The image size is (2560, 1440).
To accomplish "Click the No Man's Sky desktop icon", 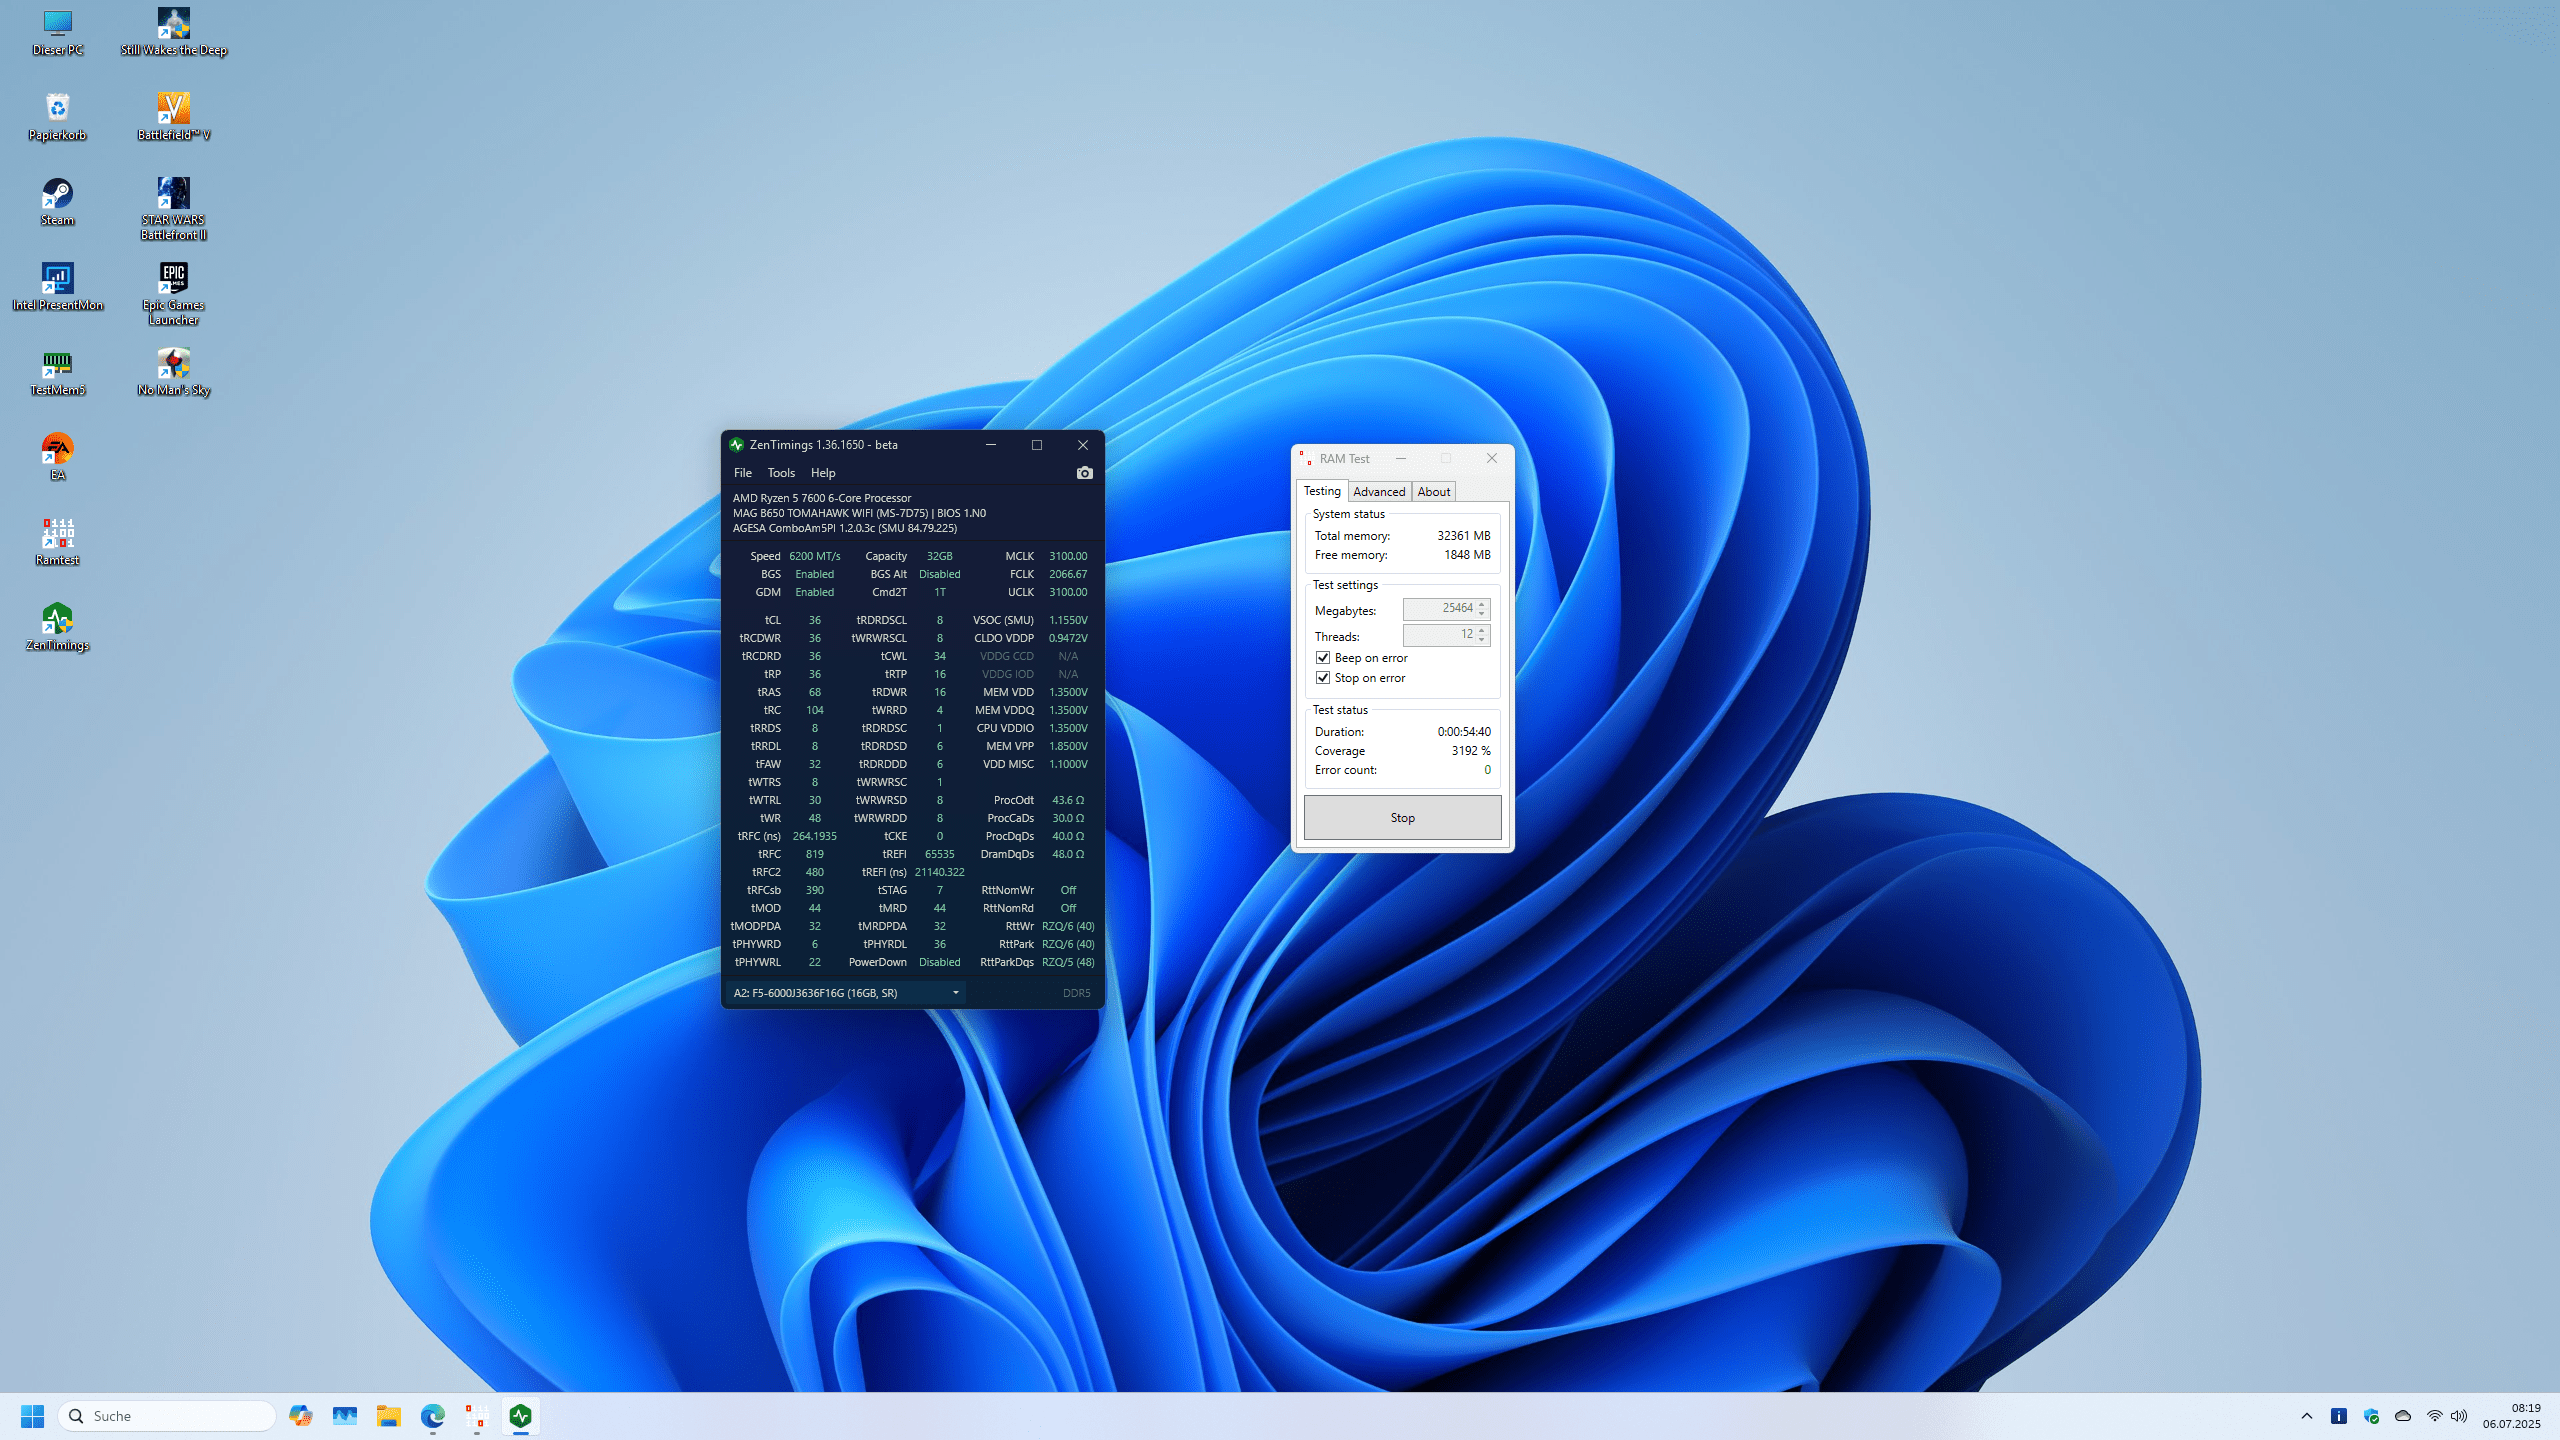I will (x=173, y=366).
